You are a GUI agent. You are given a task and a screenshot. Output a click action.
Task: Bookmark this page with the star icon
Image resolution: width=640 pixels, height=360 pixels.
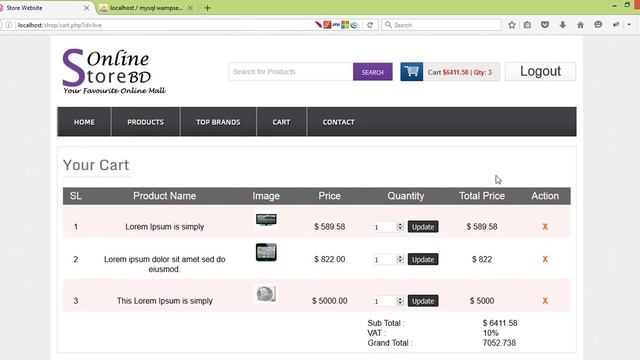512,25
